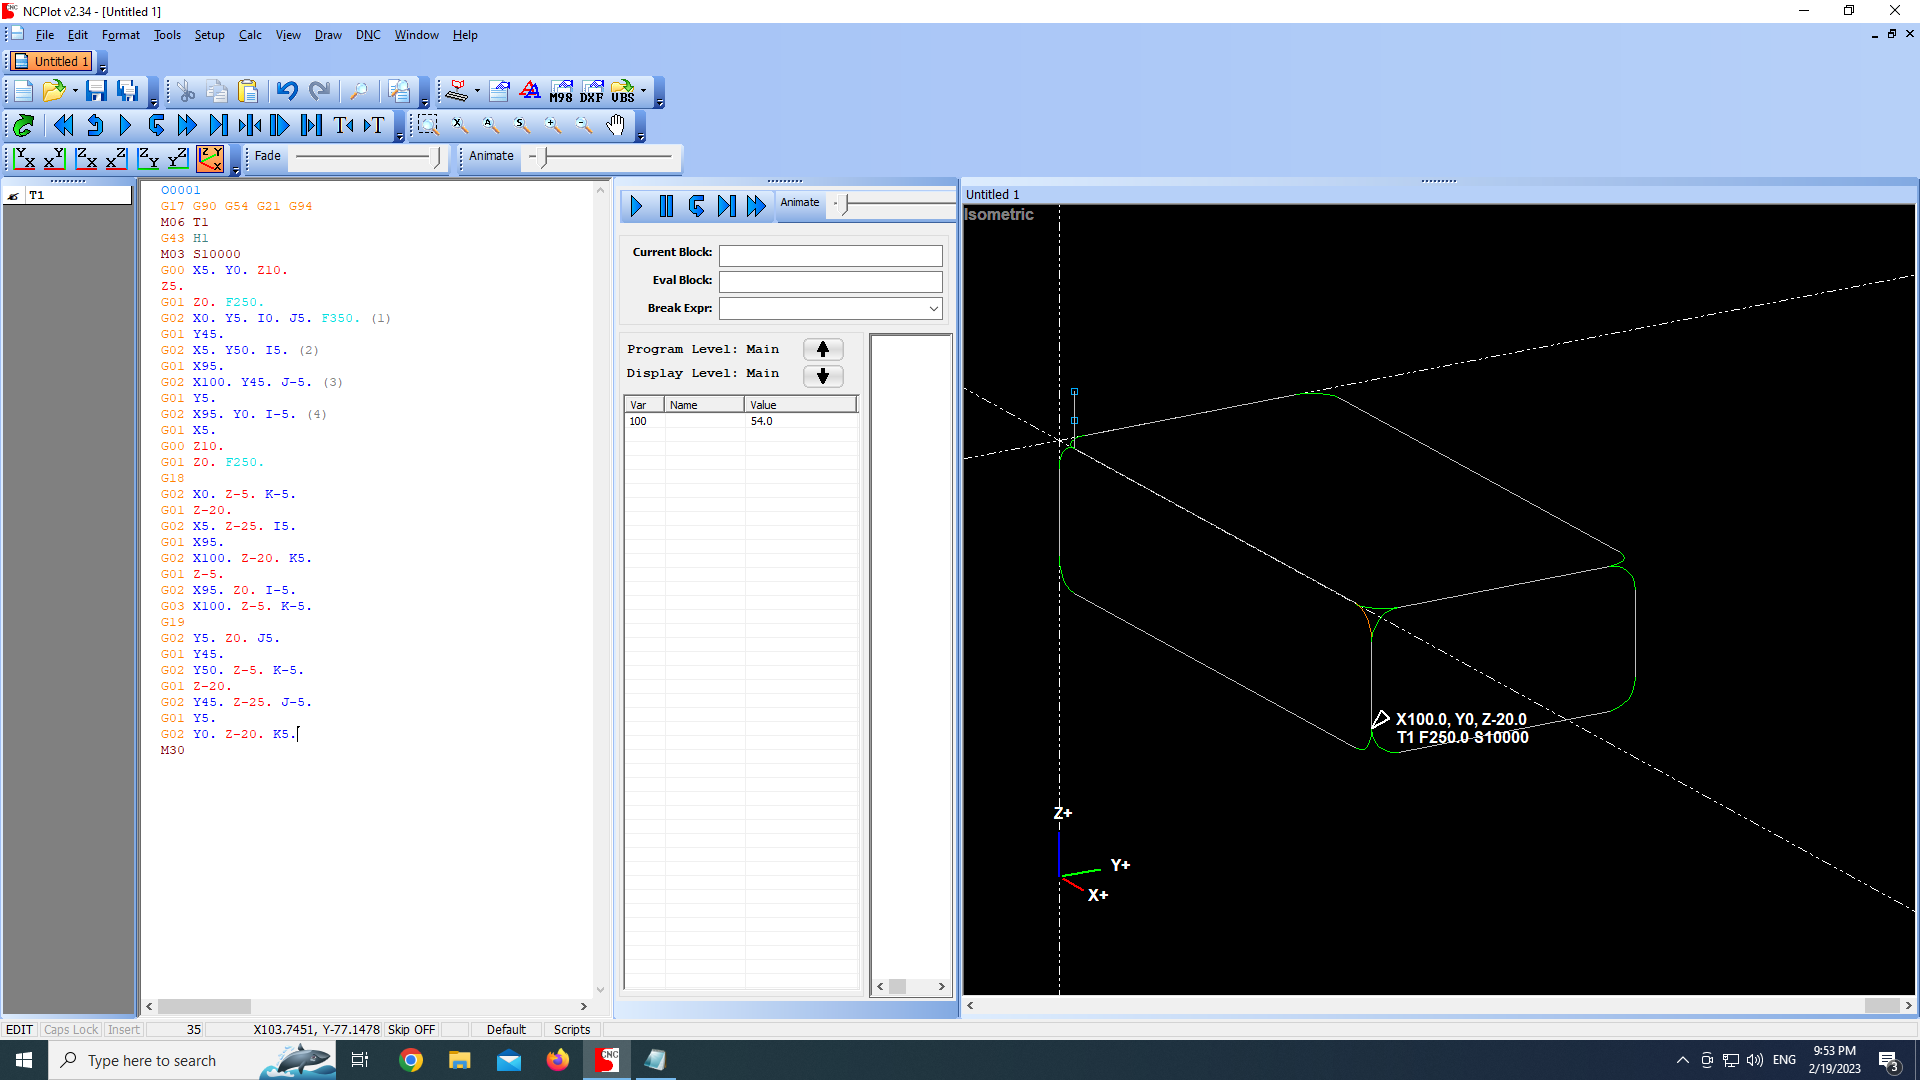Switch to the ZX plane view
This screenshot has height=1080, width=1920.
[86, 158]
